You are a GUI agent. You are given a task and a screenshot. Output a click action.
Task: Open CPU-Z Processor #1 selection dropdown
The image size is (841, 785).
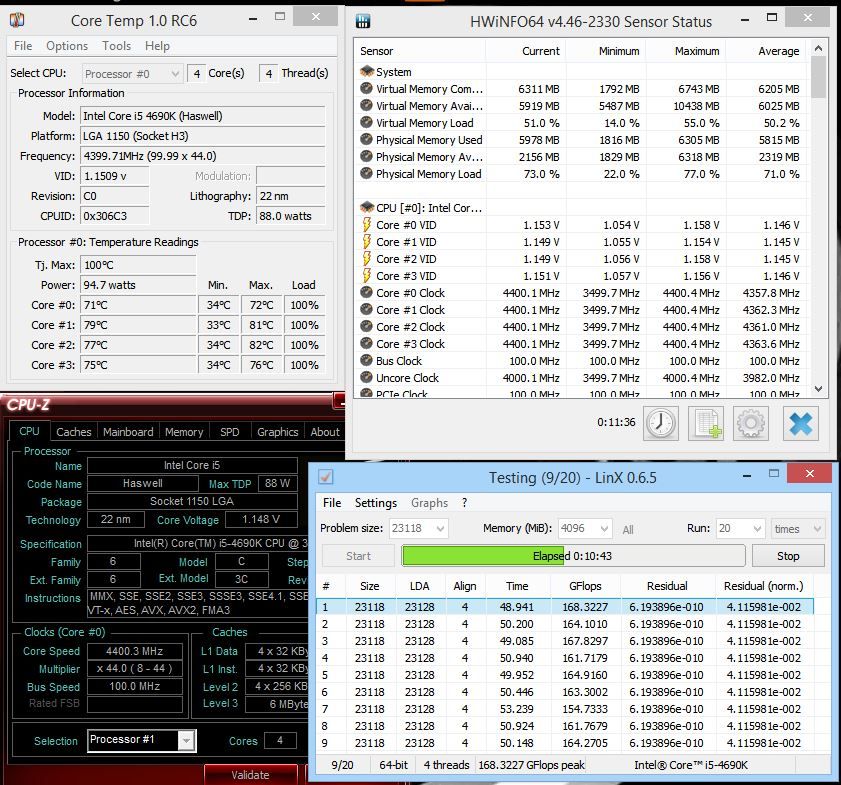142,740
